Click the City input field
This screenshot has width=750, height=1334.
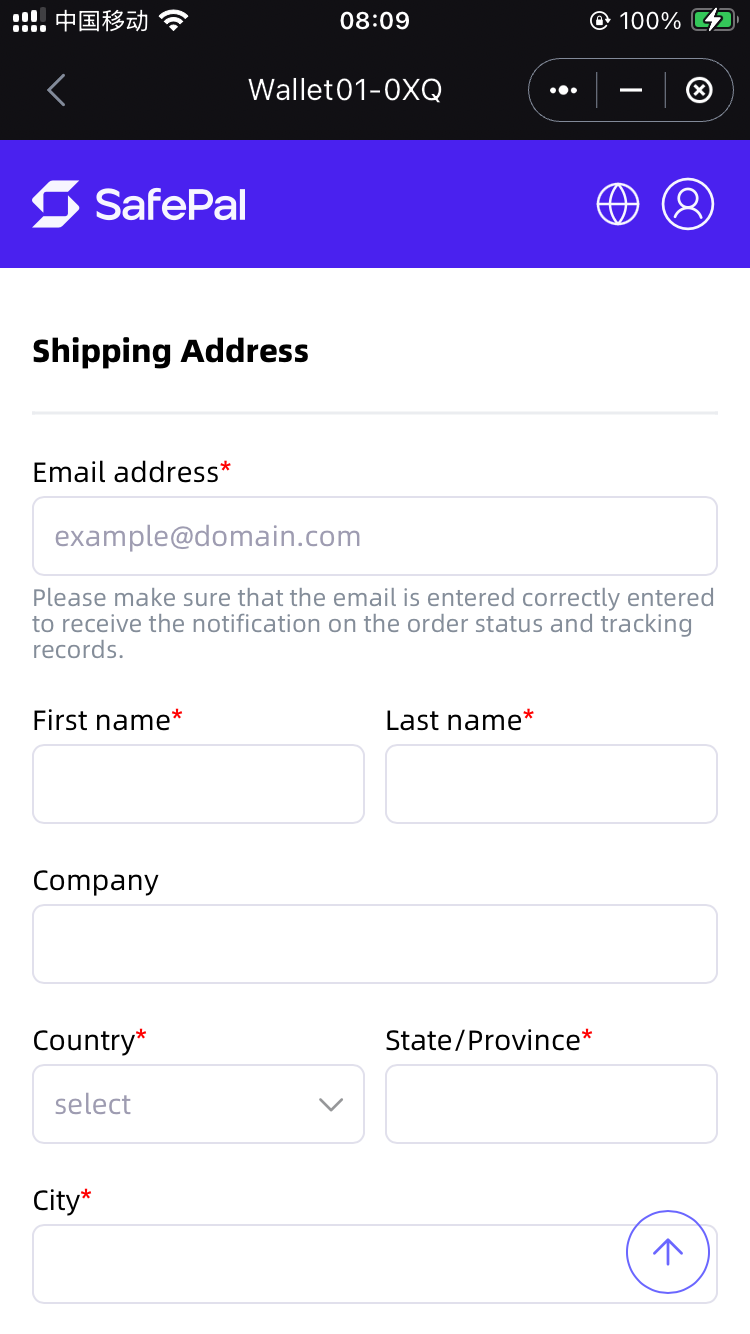pyautogui.click(x=375, y=1264)
